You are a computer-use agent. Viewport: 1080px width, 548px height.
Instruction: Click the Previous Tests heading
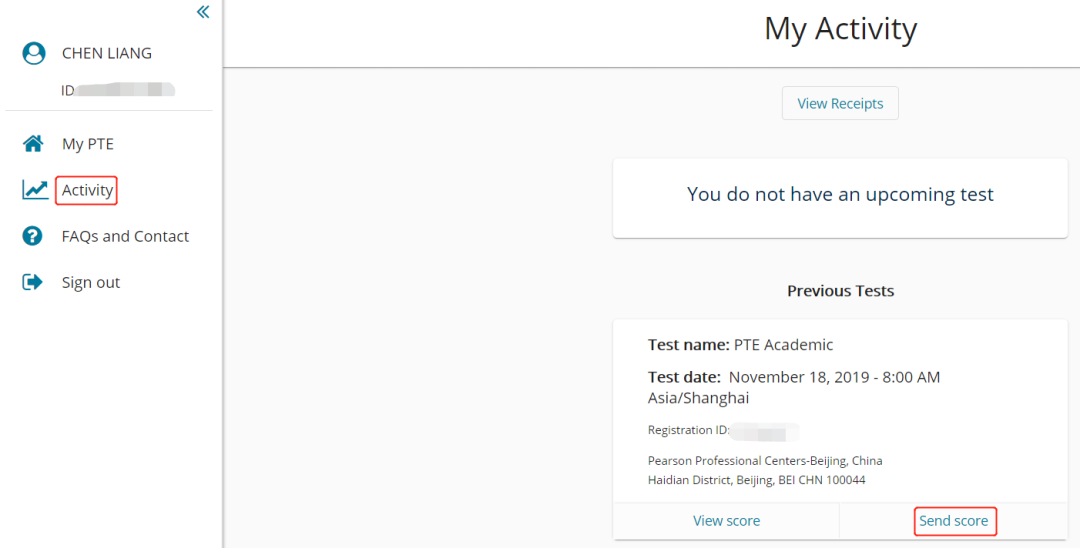click(840, 291)
